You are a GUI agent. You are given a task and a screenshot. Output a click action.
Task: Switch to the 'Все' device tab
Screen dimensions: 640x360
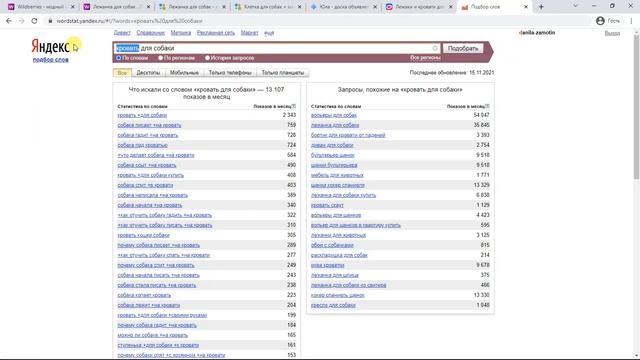[x=122, y=73]
